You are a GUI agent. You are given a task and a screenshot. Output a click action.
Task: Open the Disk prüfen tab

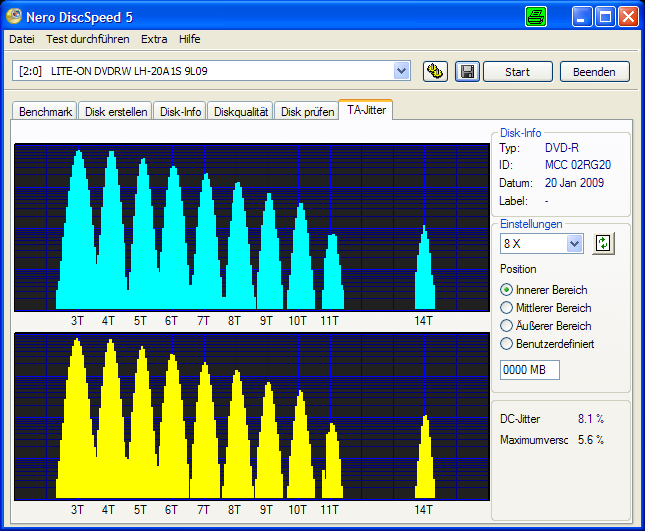(307, 111)
